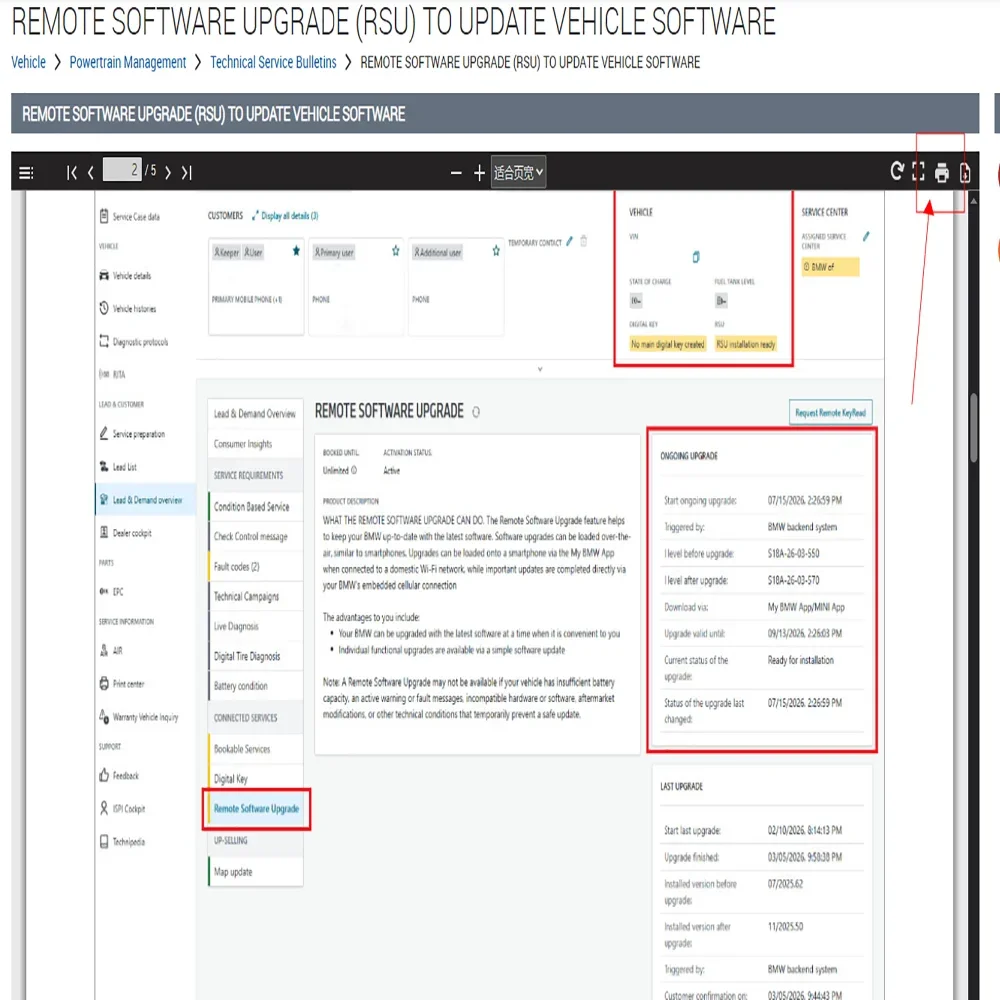Toggle the PDF viewer sidebar menu icon

click(x=26, y=172)
